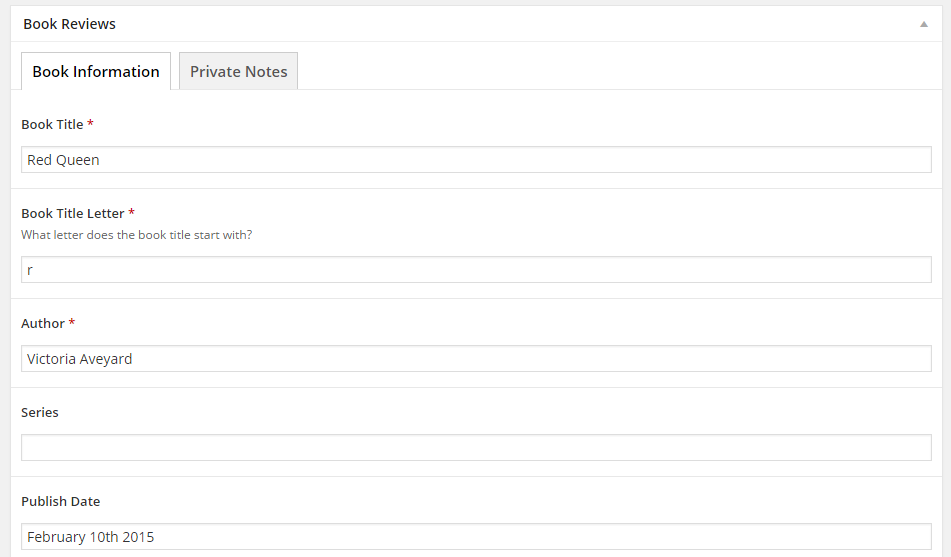The image size is (951, 557).
Task: Click the red asterisk beside Author
Action: click(72, 324)
